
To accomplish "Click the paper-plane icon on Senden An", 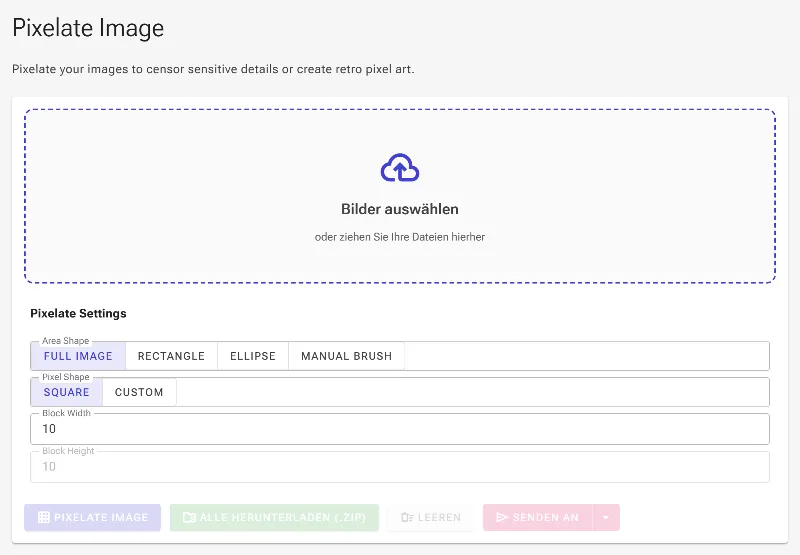I will 502,517.
